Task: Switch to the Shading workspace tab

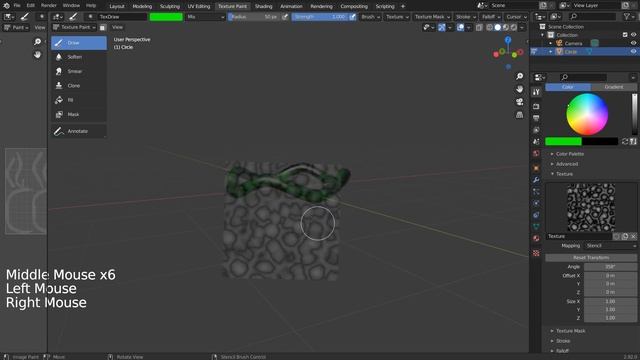Action: coord(263,6)
